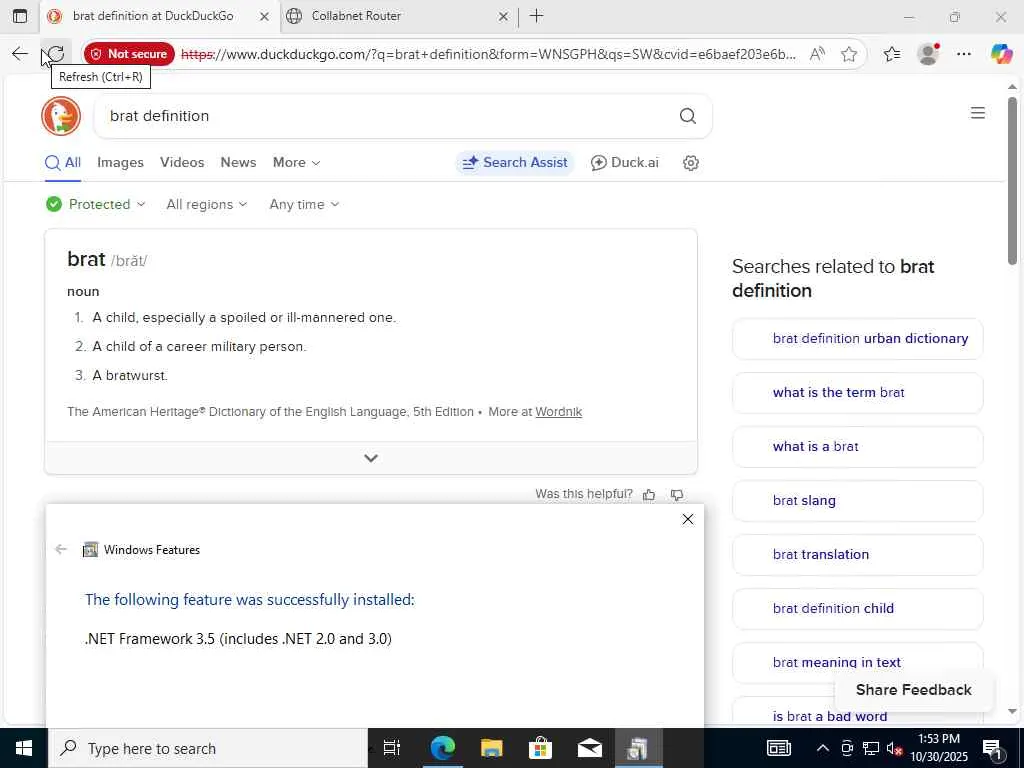Open the Read aloud icon in address bar
Image resolution: width=1024 pixels, height=768 pixels.
click(817, 54)
